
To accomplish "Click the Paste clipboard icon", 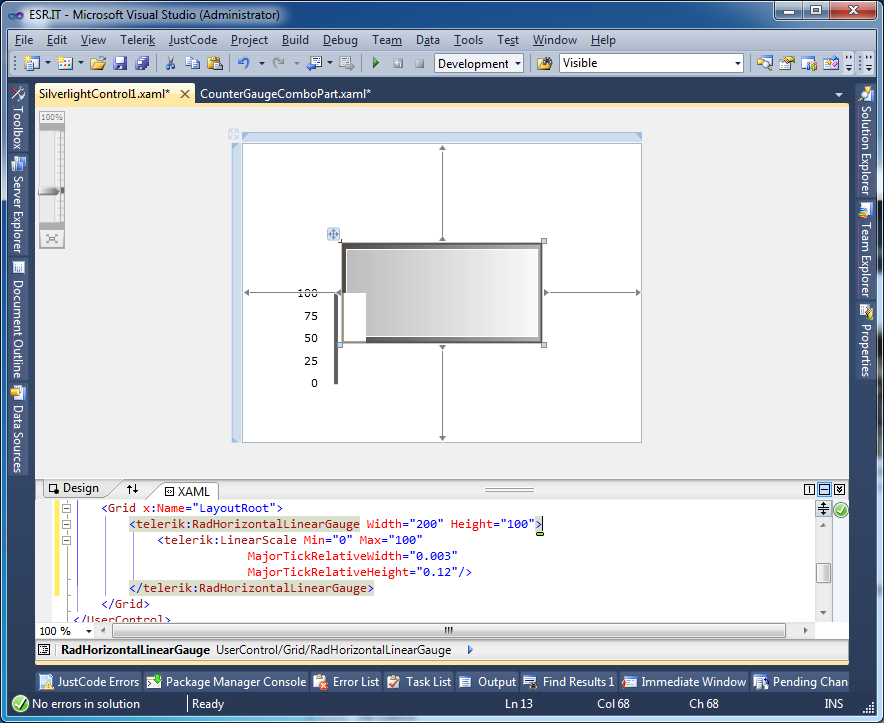I will pos(214,63).
